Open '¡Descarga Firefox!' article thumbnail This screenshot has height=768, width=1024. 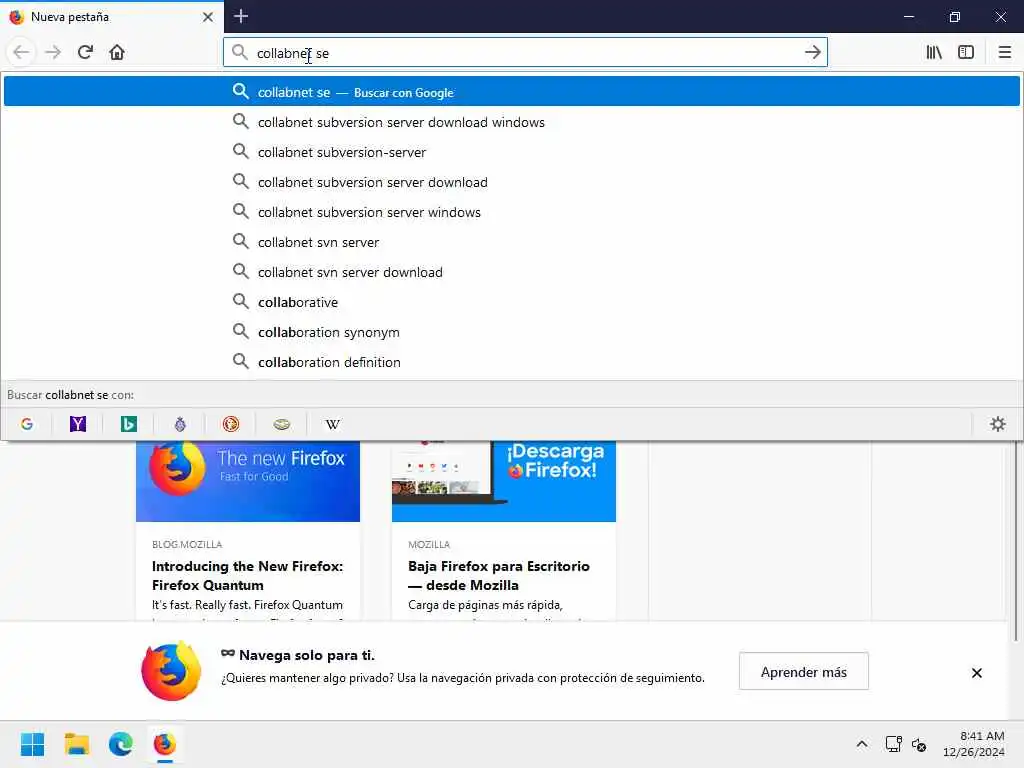504,481
